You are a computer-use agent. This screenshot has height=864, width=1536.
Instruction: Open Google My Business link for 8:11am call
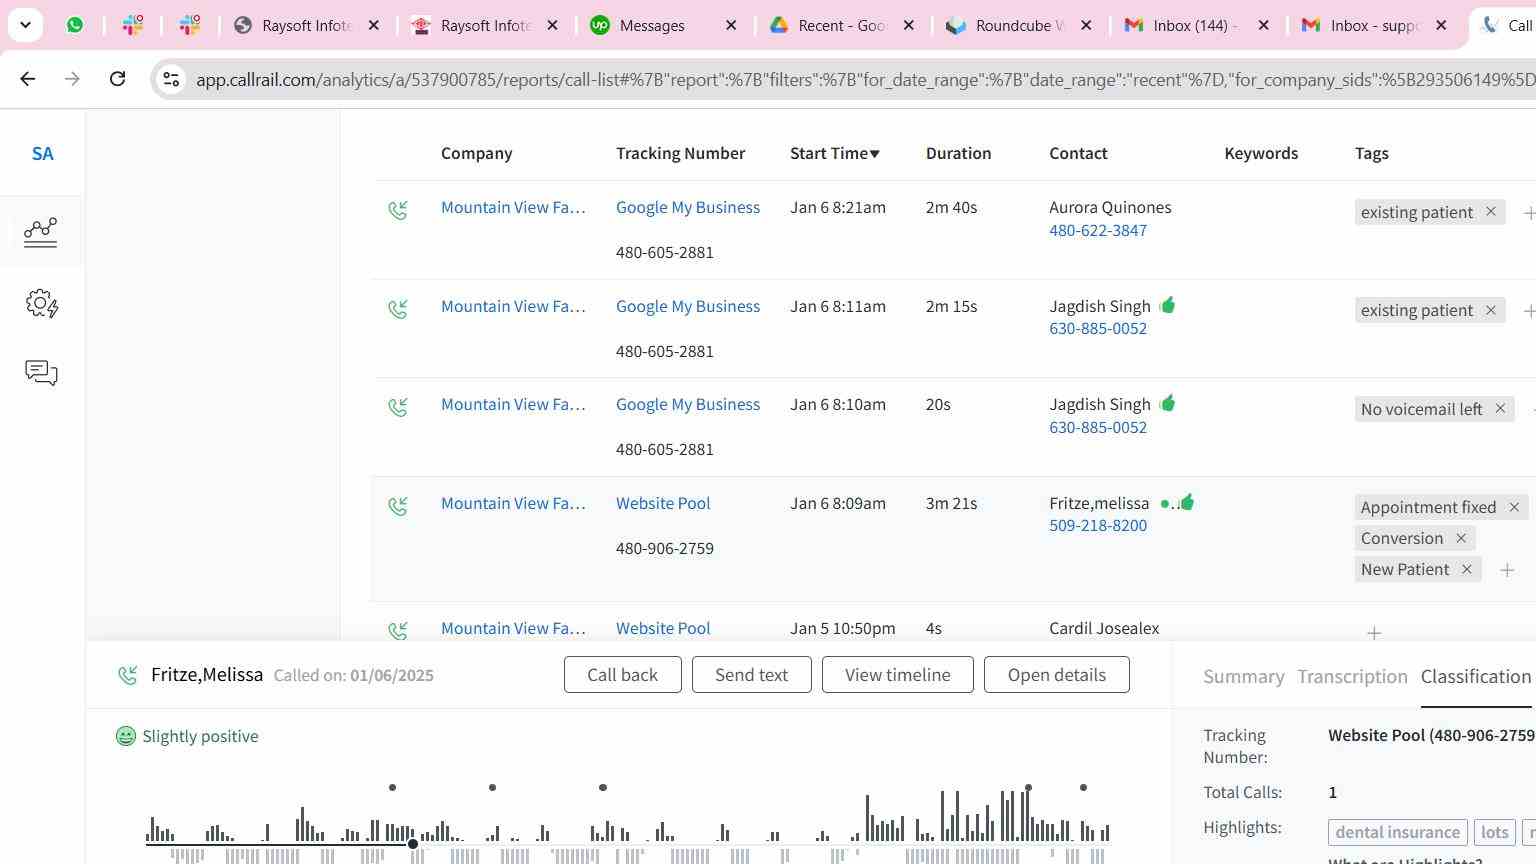click(688, 306)
